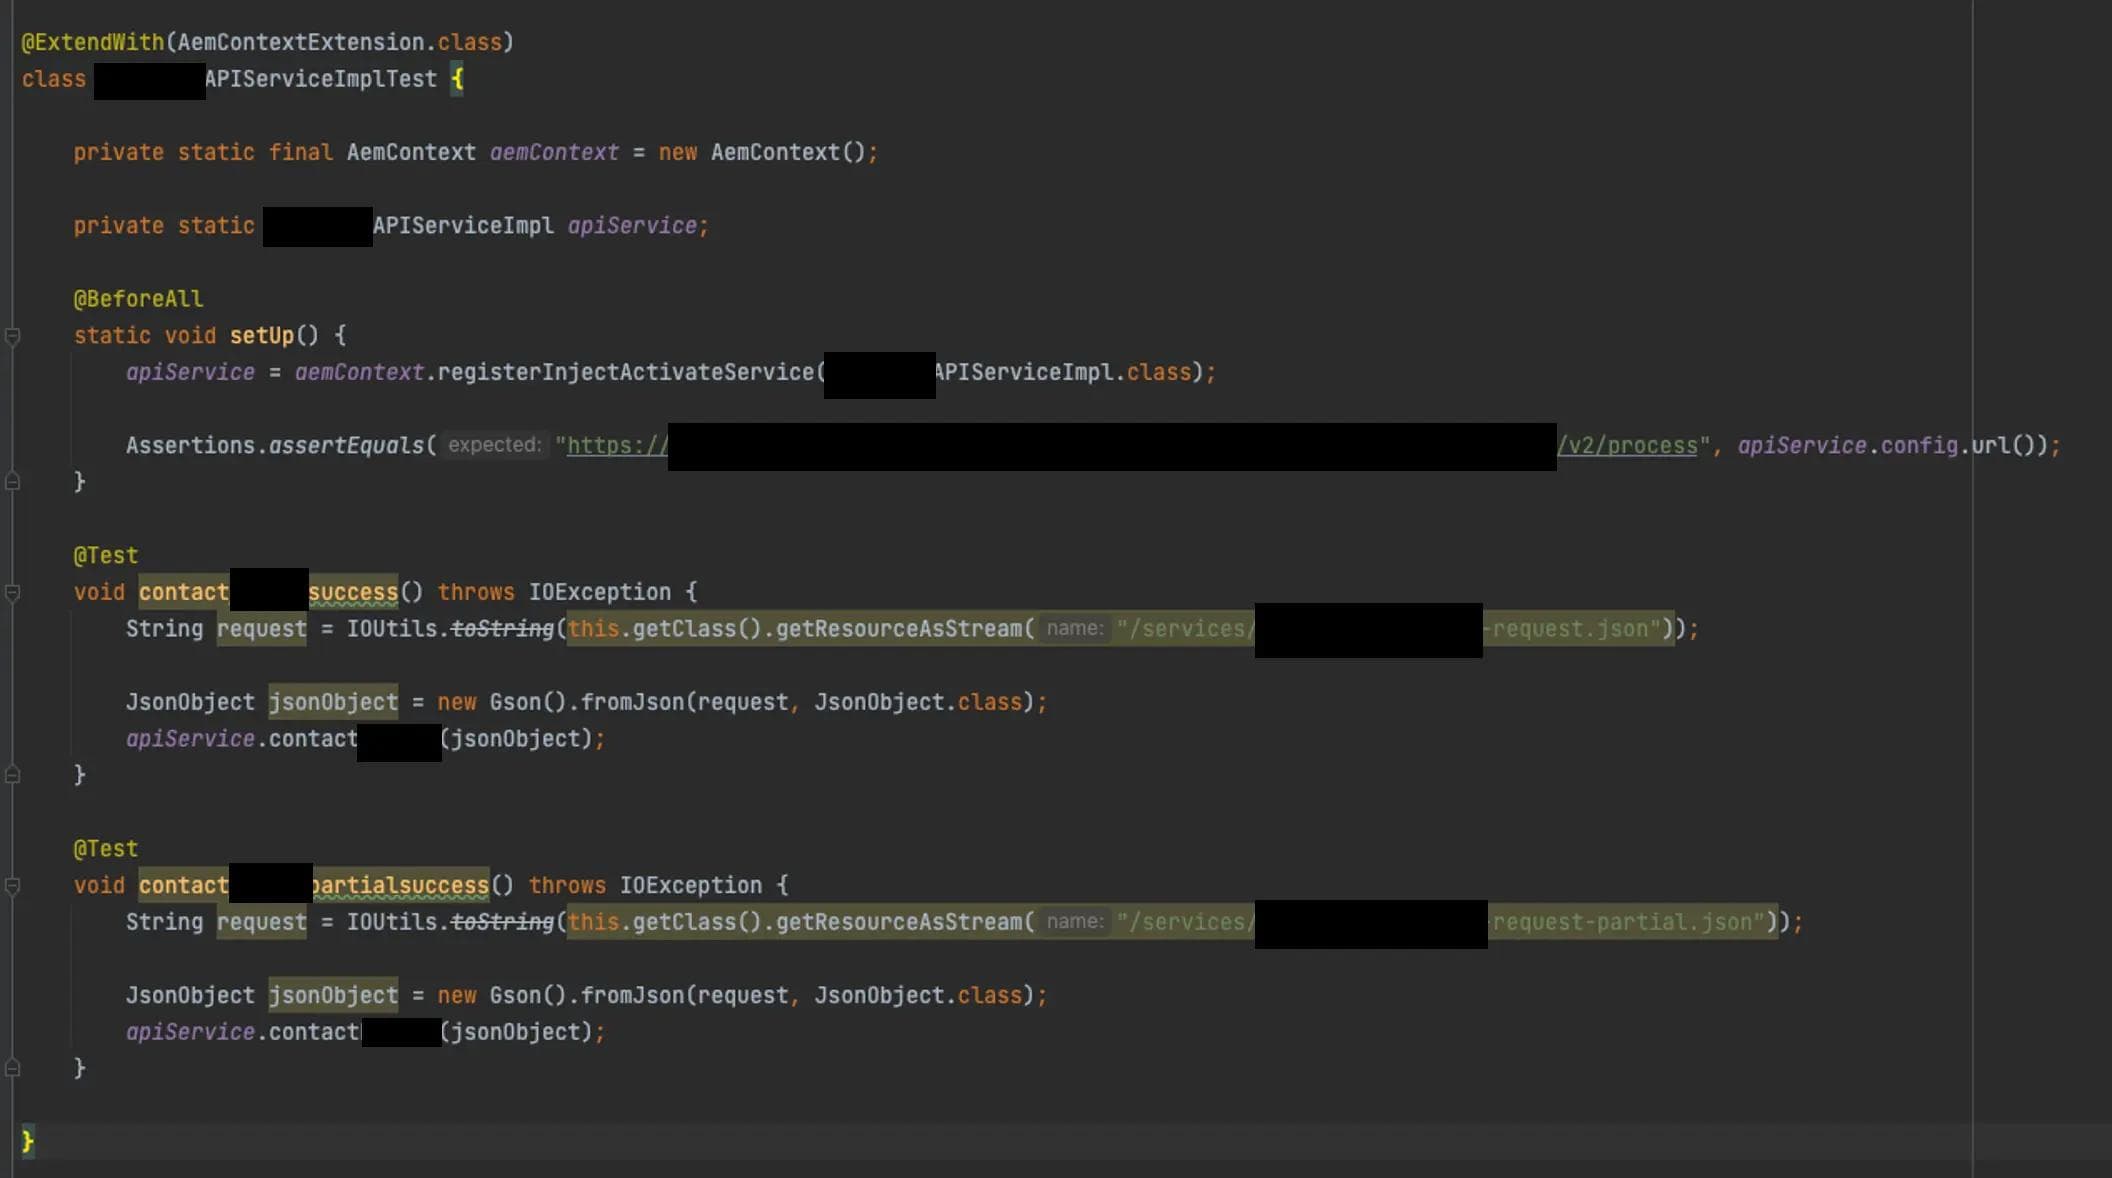Image resolution: width=2112 pixels, height=1178 pixels.
Task: Click fold end marker of setUp method
Action: (12, 482)
